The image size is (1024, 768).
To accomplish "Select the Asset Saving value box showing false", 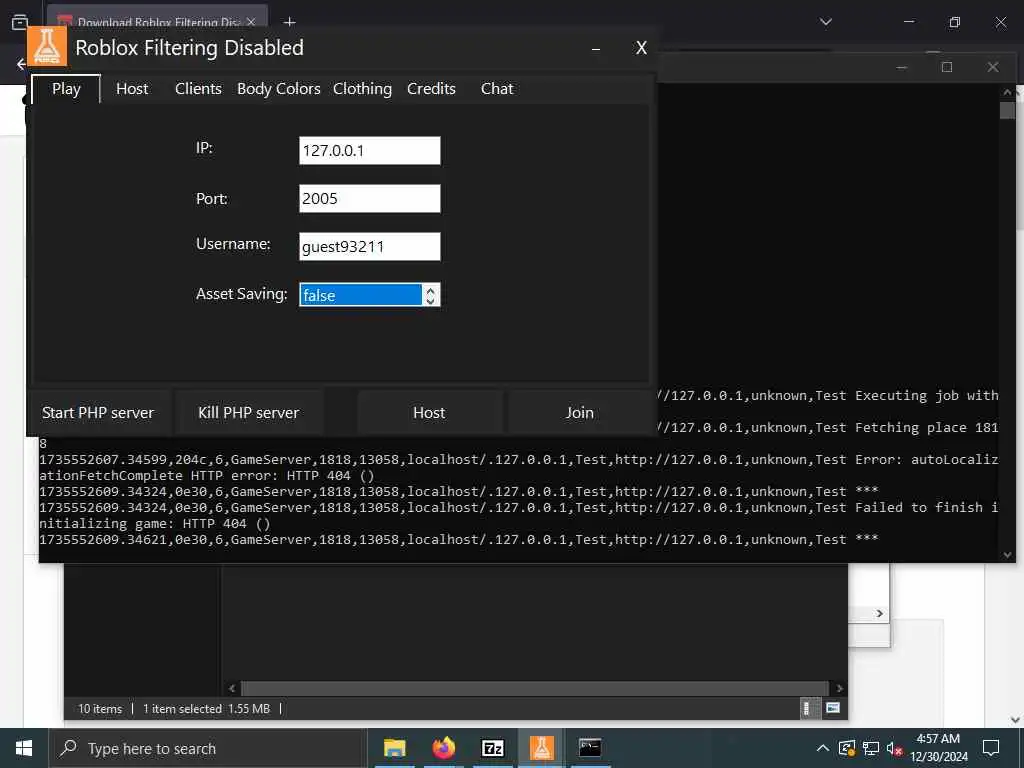I will tap(361, 295).
